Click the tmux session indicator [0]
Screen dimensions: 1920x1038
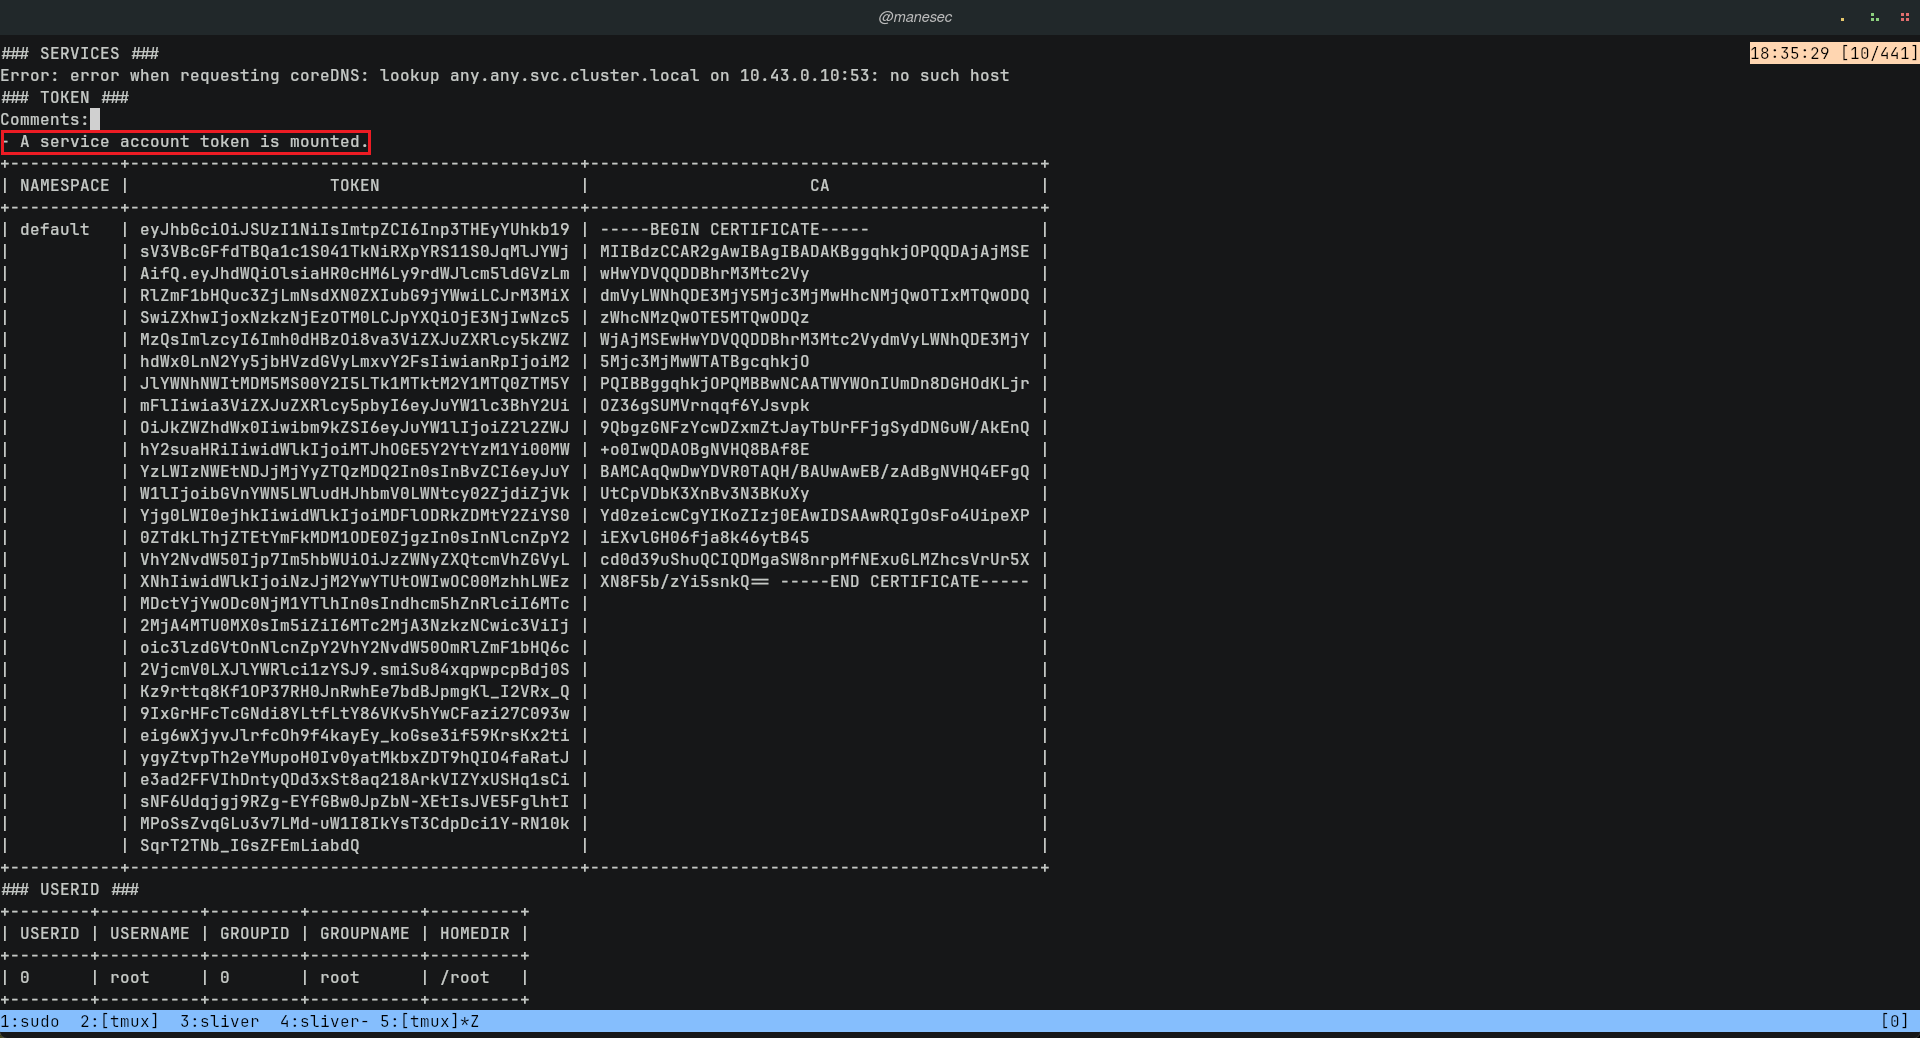coord(1894,1021)
